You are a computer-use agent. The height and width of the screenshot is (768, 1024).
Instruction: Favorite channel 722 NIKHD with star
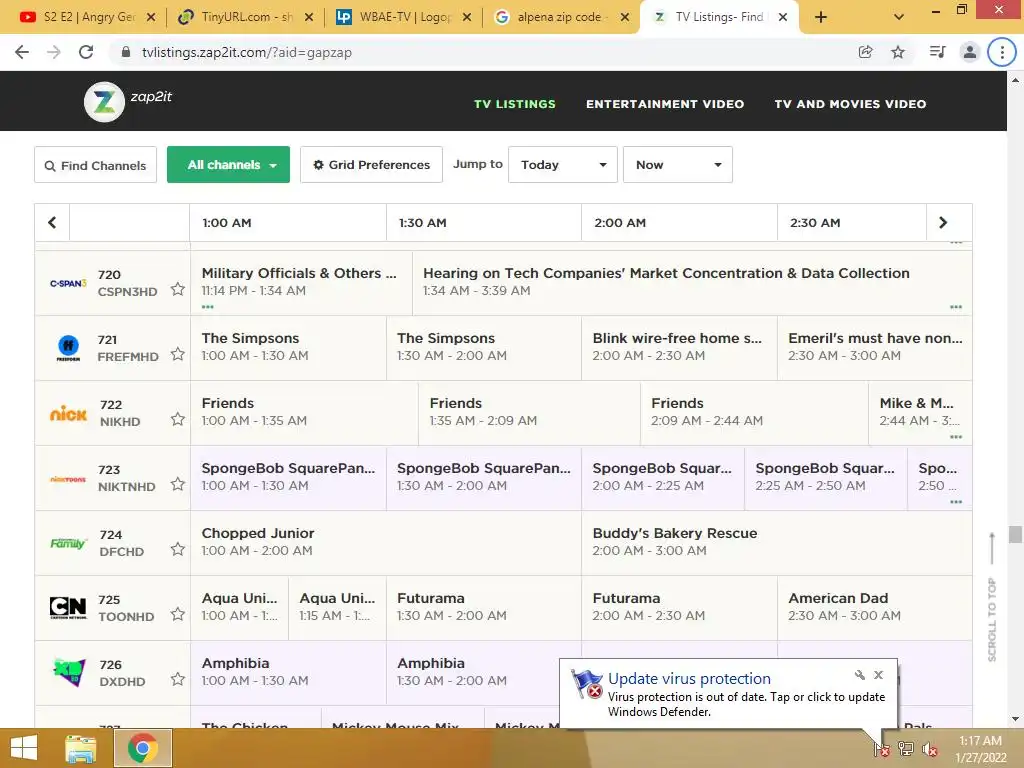tap(178, 419)
